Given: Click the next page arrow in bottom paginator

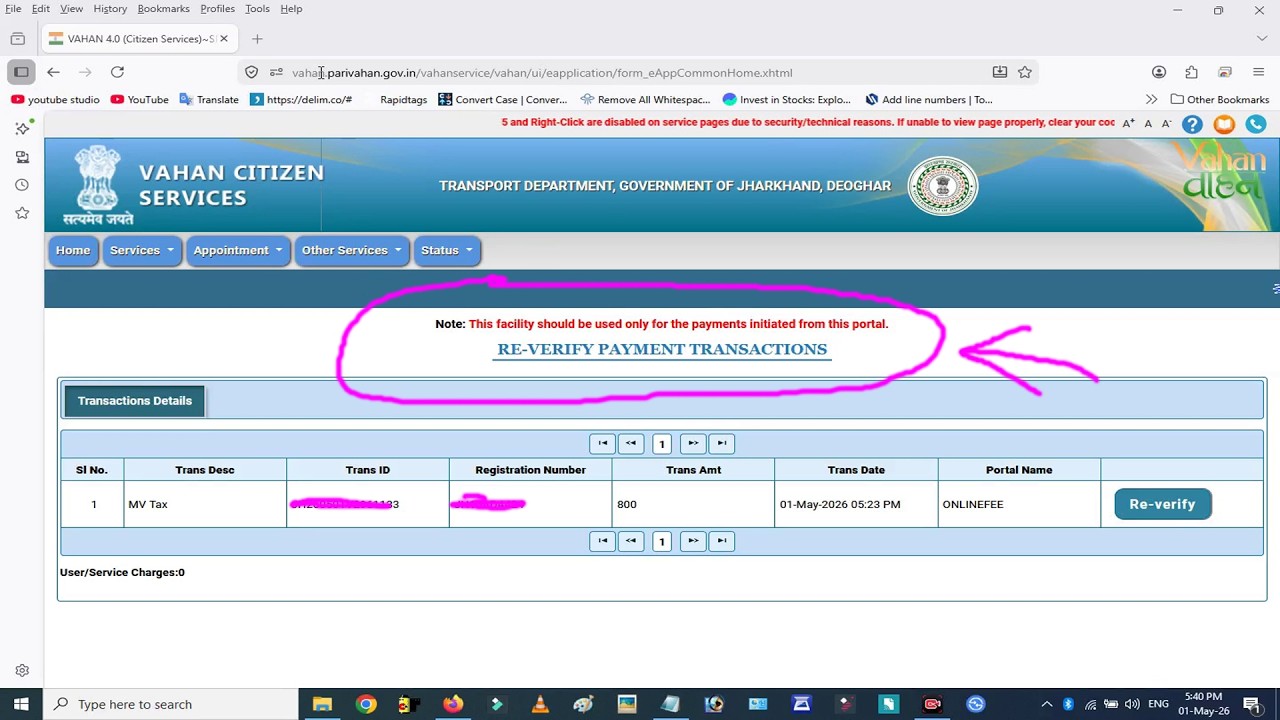Looking at the screenshot, I should pos(692,541).
